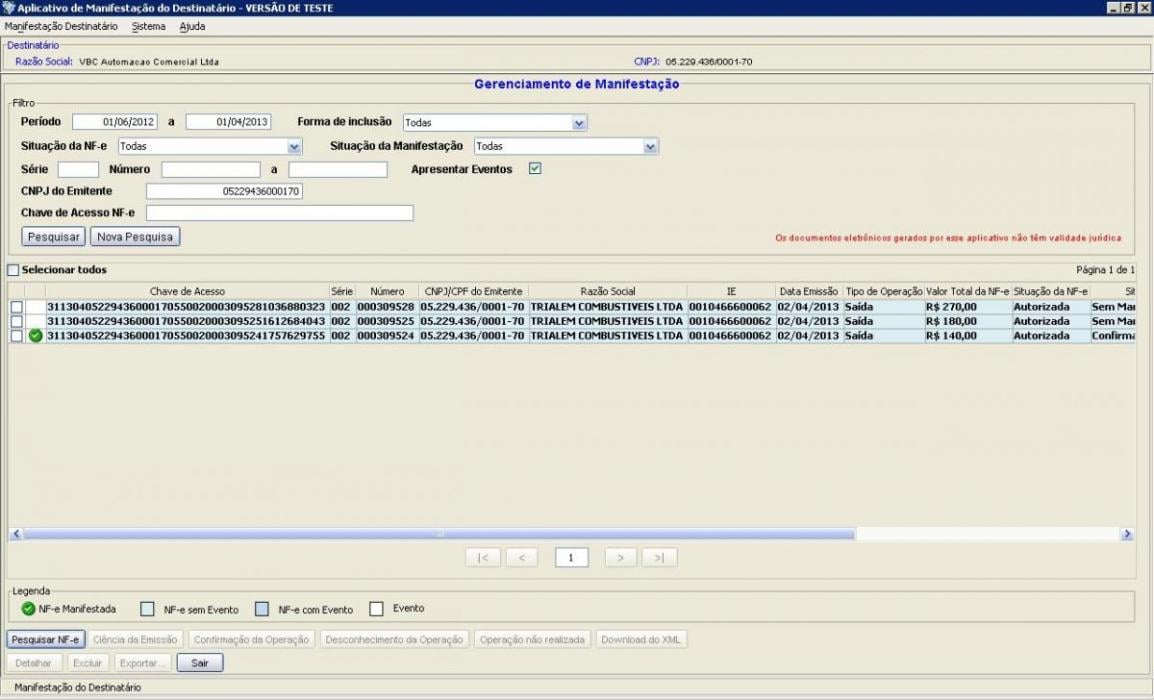Open the Manifestação Destinatário menu
The width and height of the screenshot is (1154, 700).
(x=61, y=26)
